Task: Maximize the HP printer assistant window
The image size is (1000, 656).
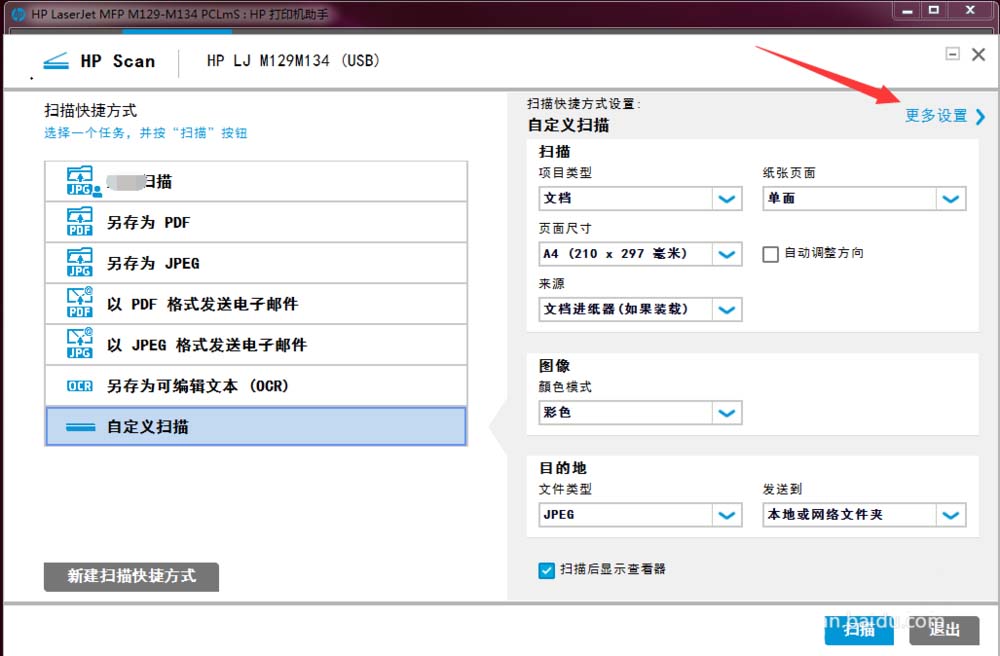Action: pos(934,11)
